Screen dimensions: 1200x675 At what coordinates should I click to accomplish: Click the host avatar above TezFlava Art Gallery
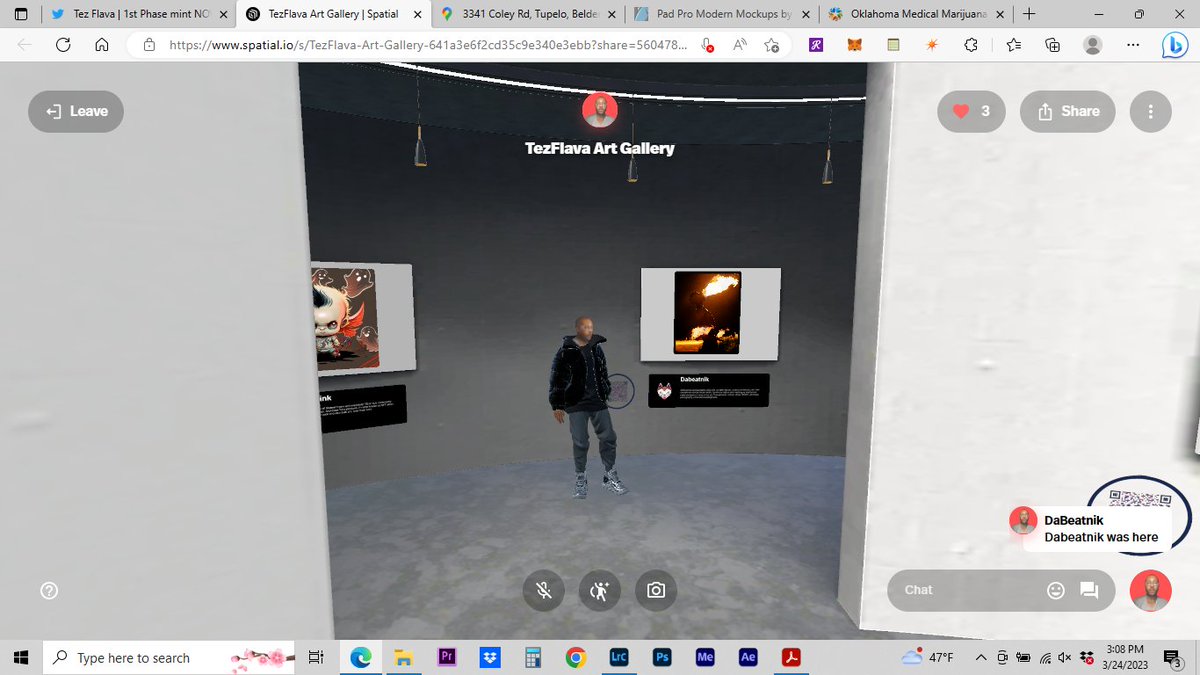[600, 111]
